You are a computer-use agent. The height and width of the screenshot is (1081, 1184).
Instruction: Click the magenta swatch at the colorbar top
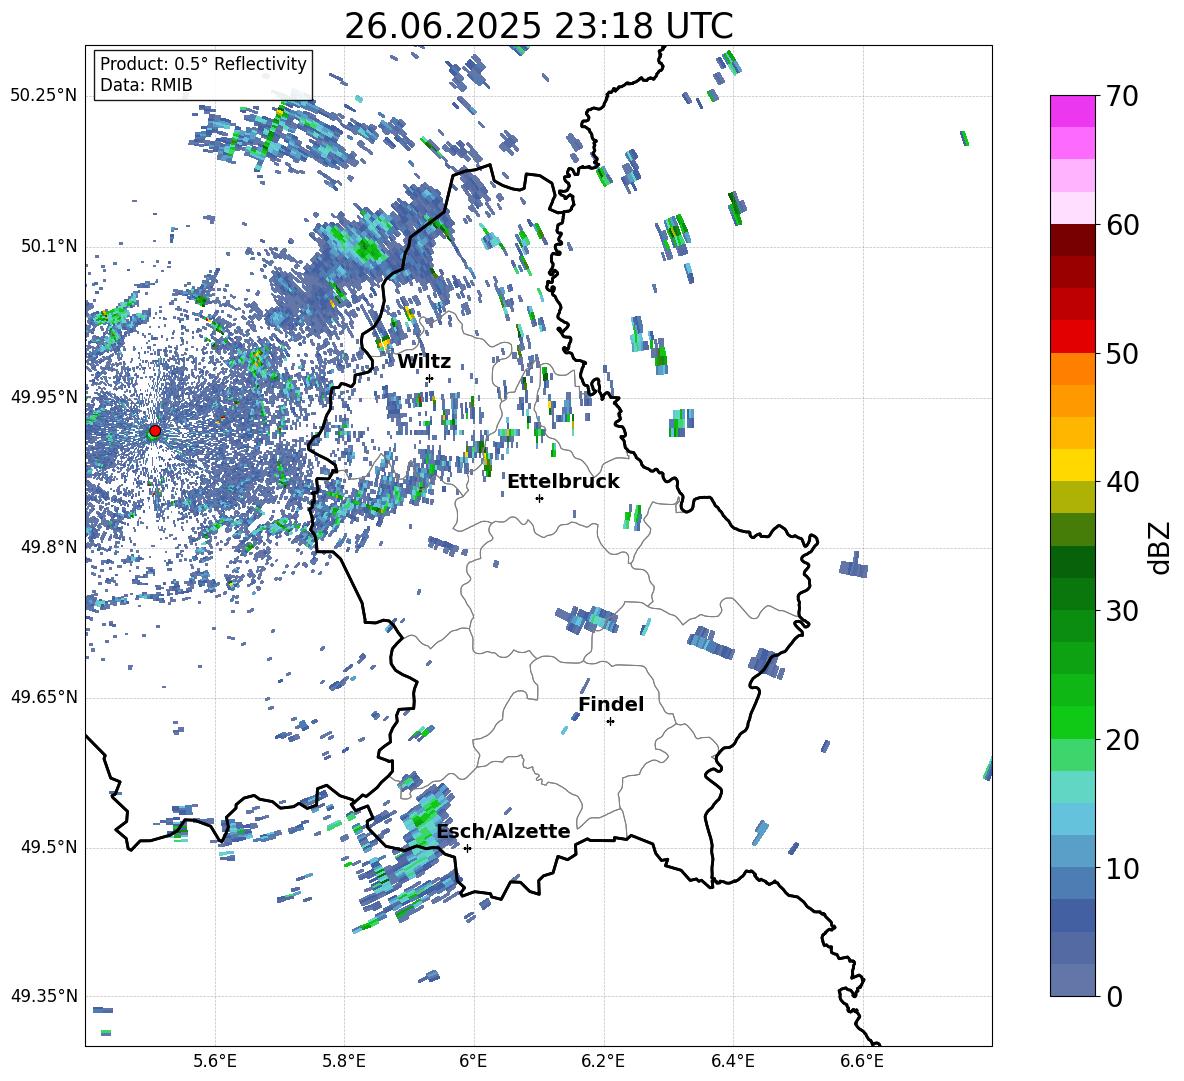[x=1072, y=111]
